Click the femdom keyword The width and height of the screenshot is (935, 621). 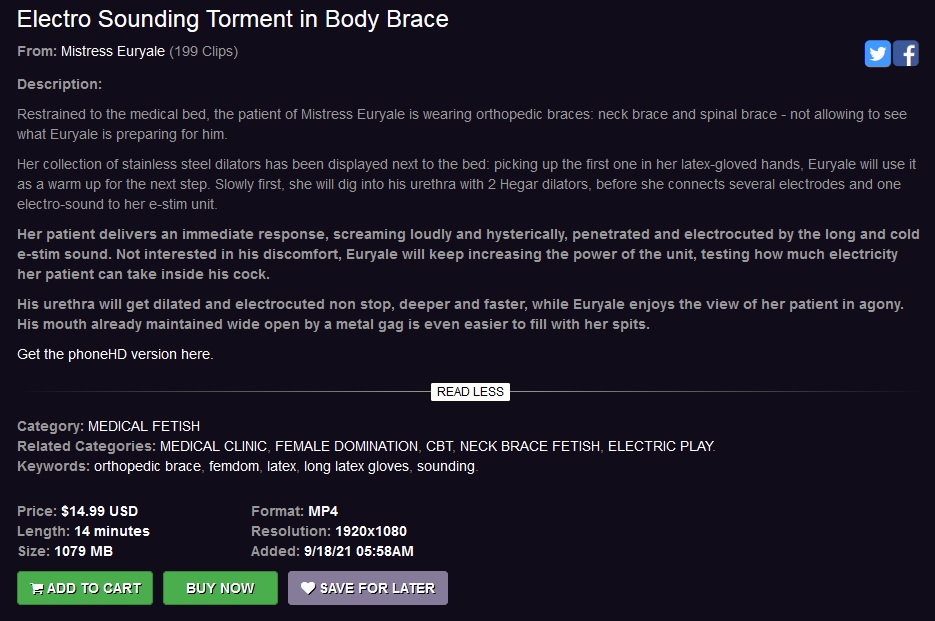click(234, 466)
